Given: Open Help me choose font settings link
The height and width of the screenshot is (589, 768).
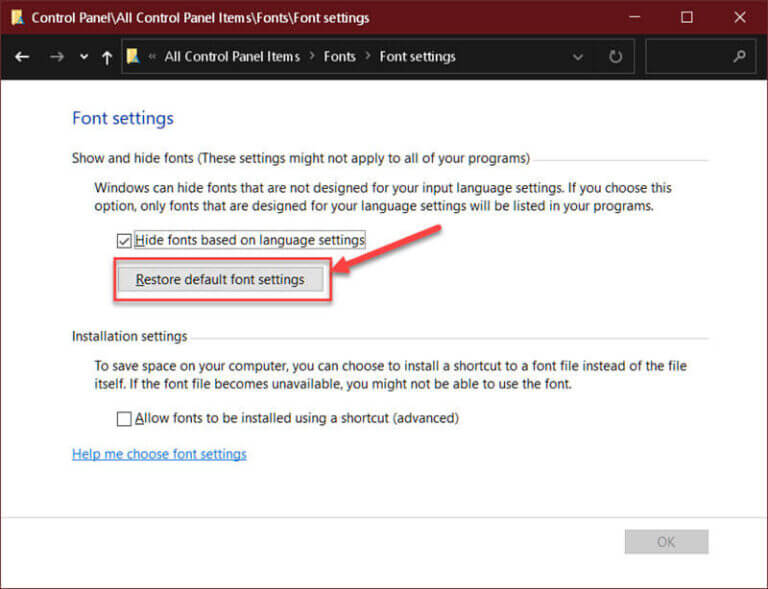Looking at the screenshot, I should 159,454.
